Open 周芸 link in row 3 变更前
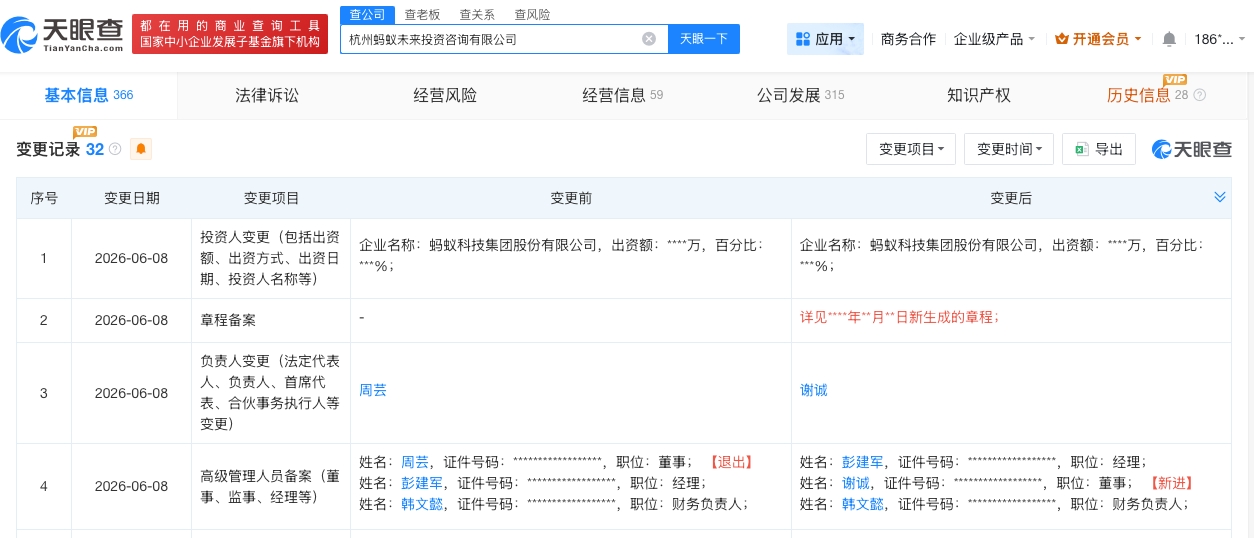 coord(373,390)
